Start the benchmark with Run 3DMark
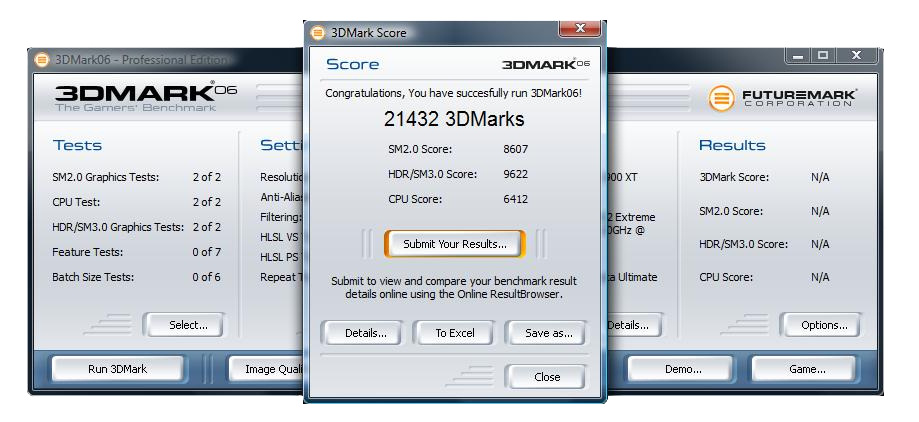The height and width of the screenshot is (422, 919). pos(117,369)
